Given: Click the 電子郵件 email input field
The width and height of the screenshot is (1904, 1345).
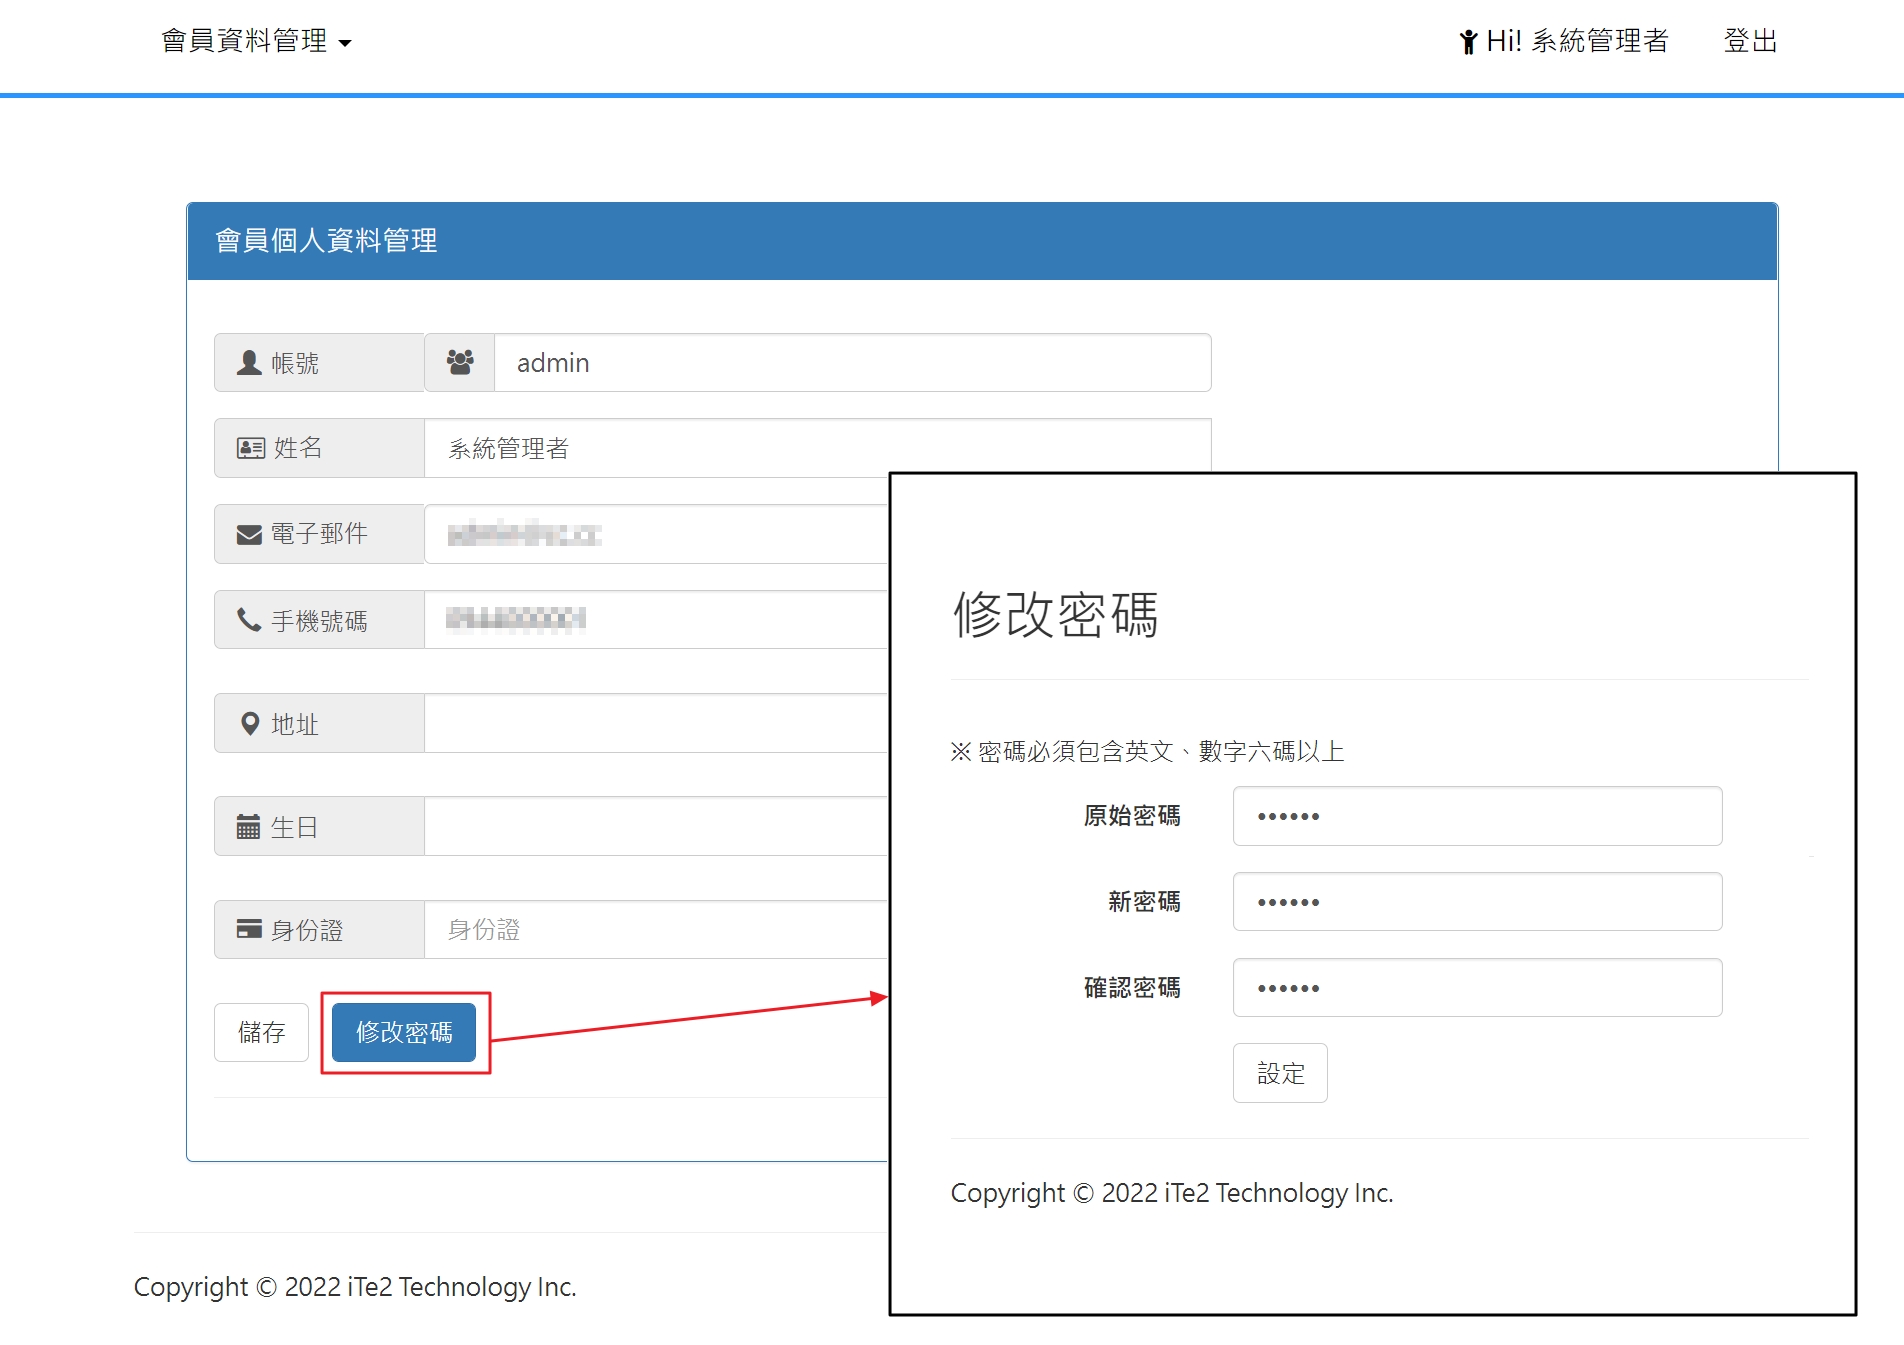Looking at the screenshot, I should click(657, 534).
